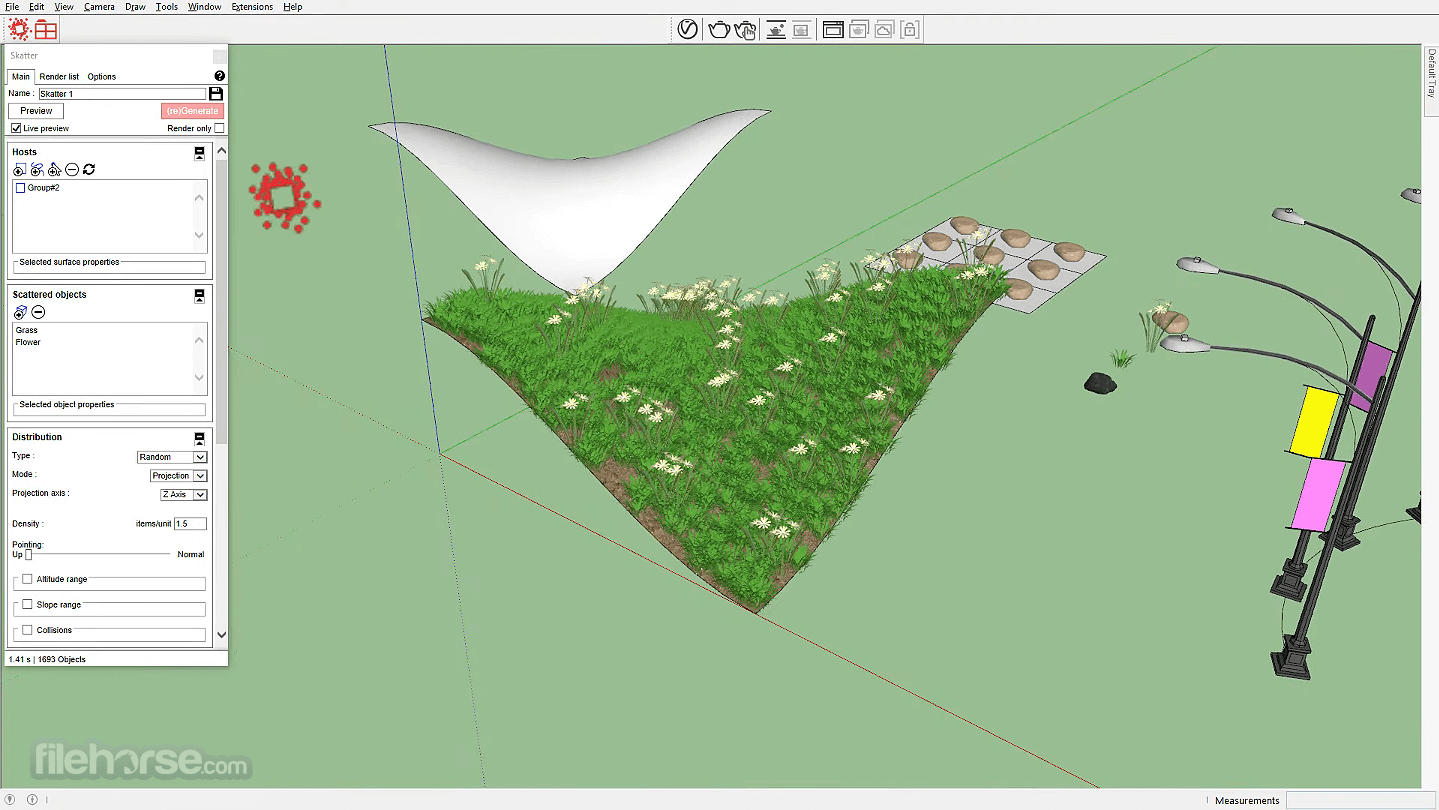
Task: Open the distribution Type dropdown set to Random
Action: point(172,457)
